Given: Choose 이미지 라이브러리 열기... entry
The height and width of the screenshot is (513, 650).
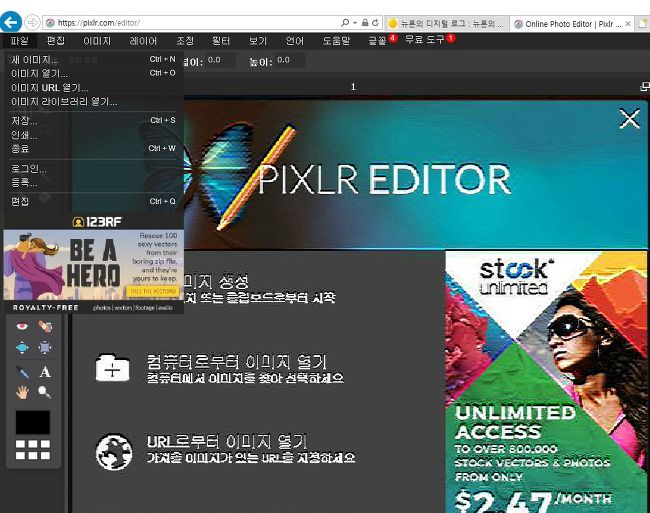Looking at the screenshot, I should 93,102.
